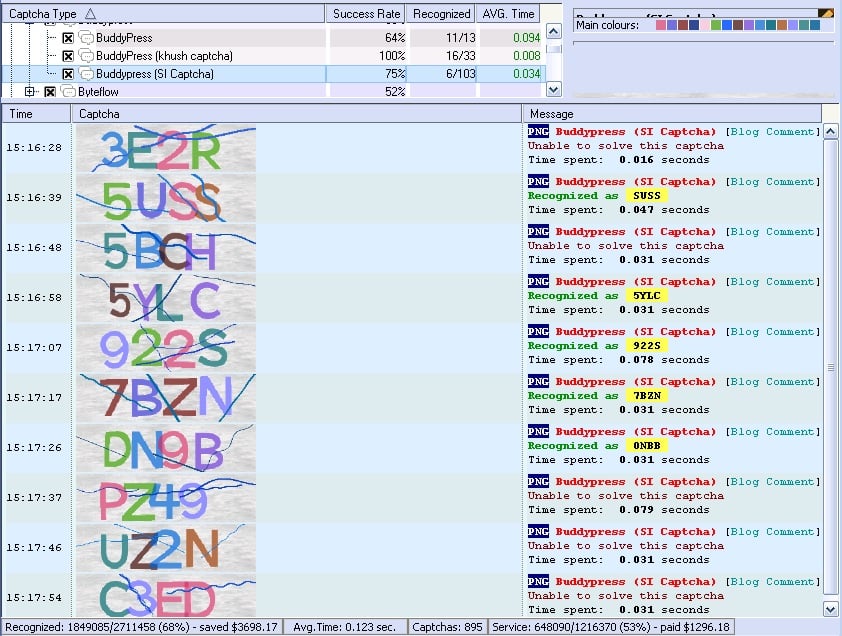Sort by the Captcha Type column header
The width and height of the screenshot is (842, 636).
pyautogui.click(x=163, y=14)
